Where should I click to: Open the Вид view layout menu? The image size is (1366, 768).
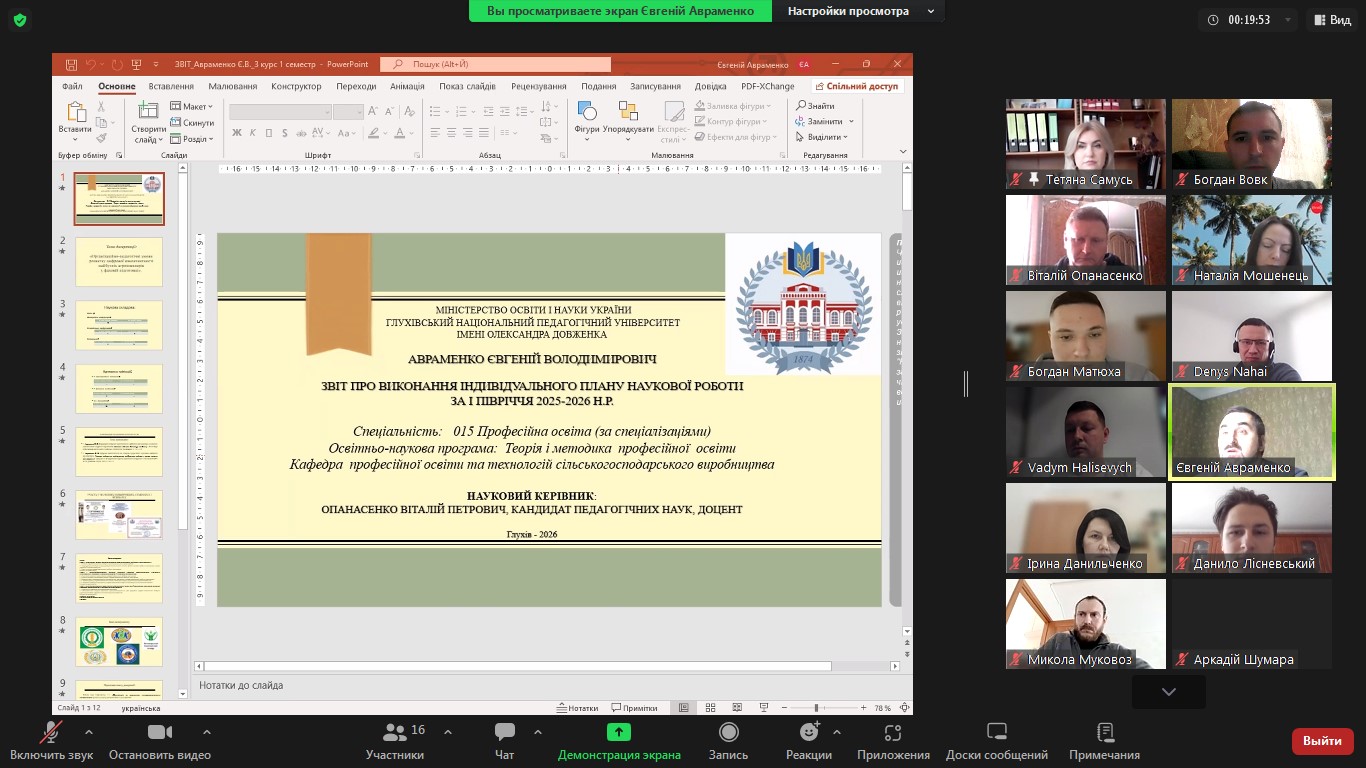click(1332, 20)
